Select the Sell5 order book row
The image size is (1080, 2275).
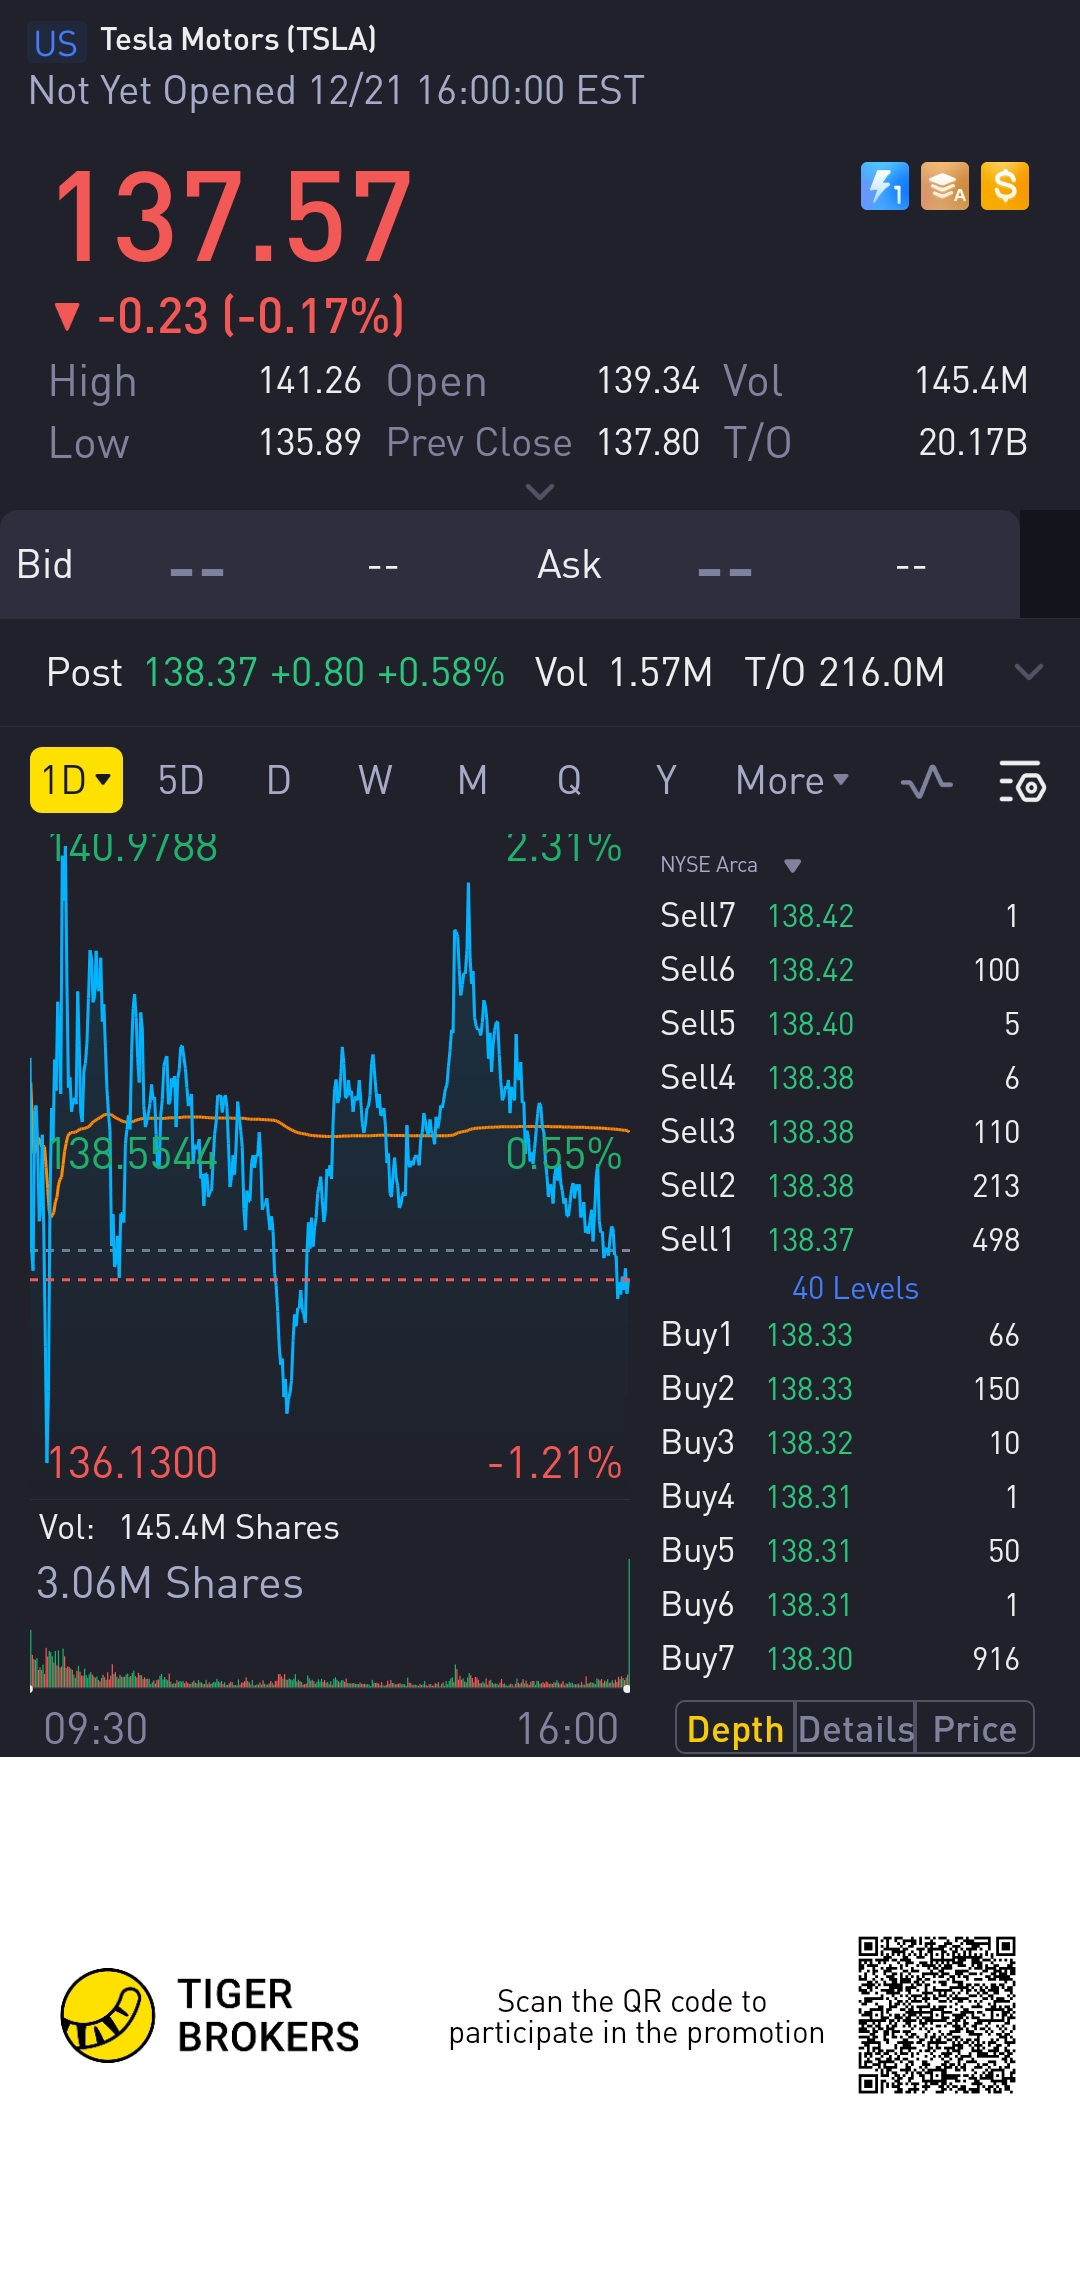click(840, 1024)
